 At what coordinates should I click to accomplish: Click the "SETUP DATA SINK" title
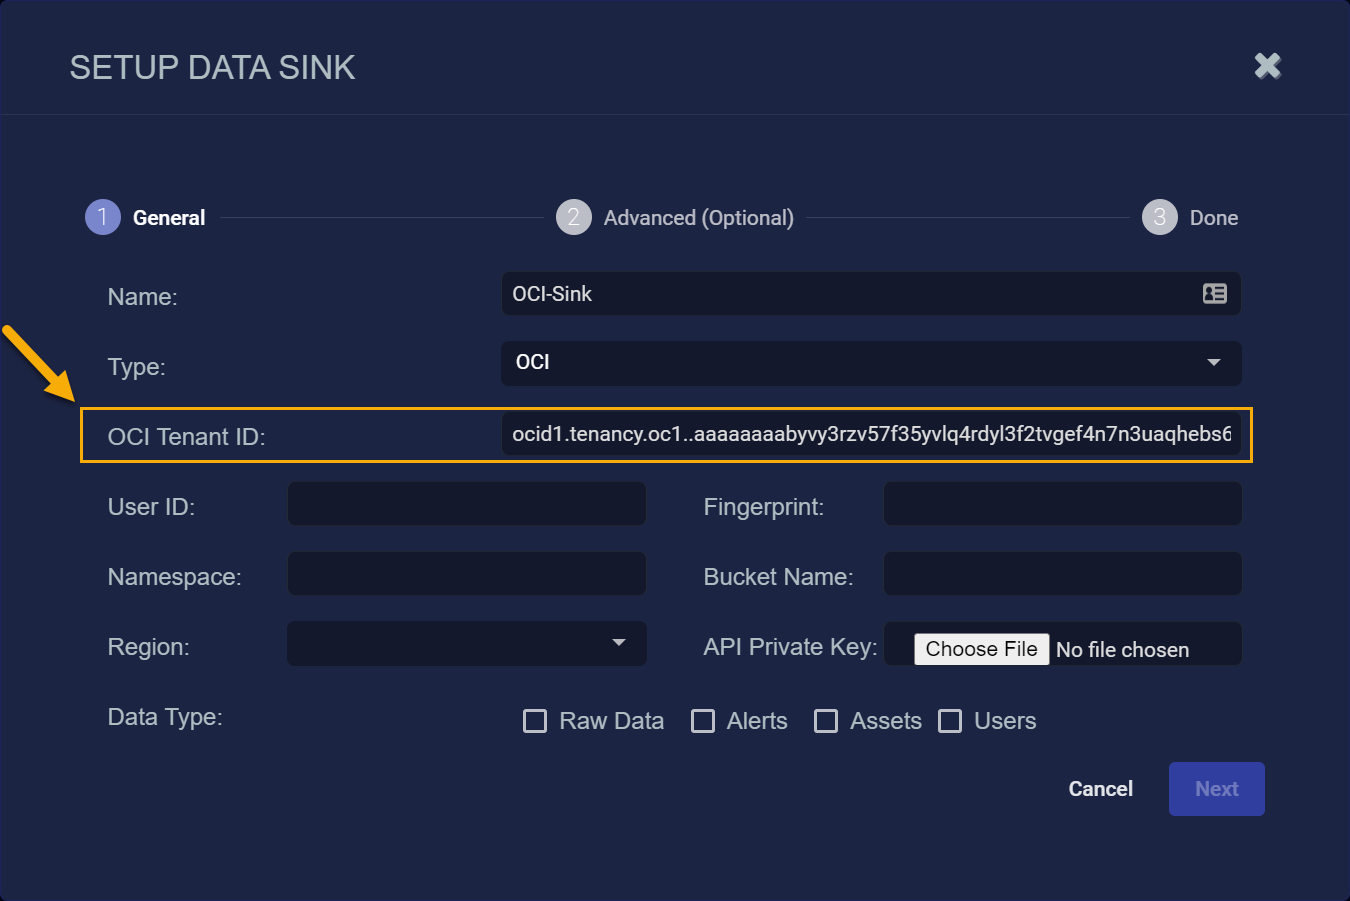[213, 67]
